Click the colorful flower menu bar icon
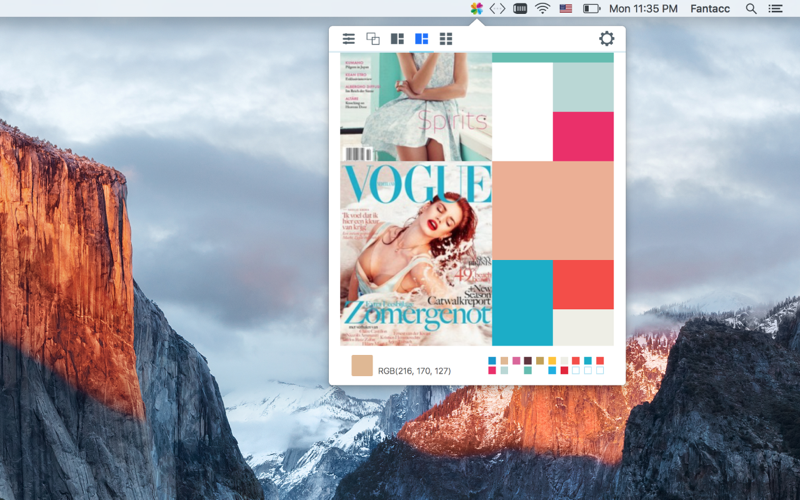800x500 pixels. pyautogui.click(x=477, y=8)
